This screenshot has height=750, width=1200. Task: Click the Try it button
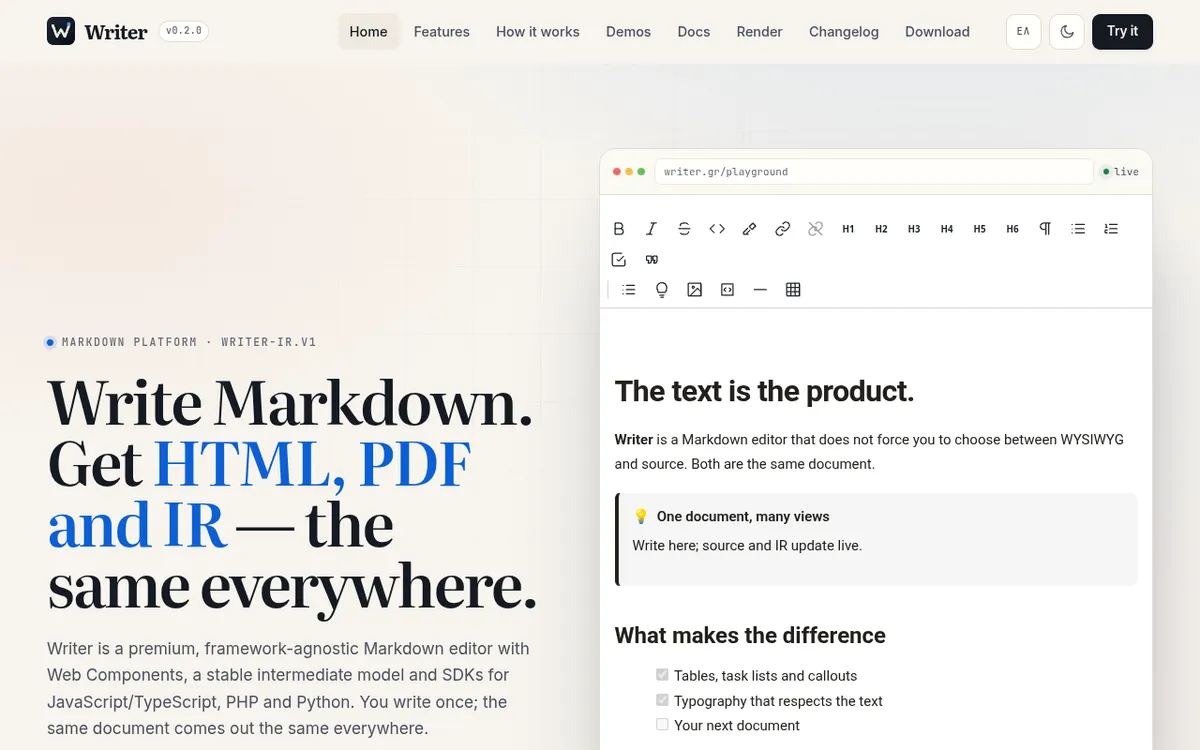point(1122,32)
